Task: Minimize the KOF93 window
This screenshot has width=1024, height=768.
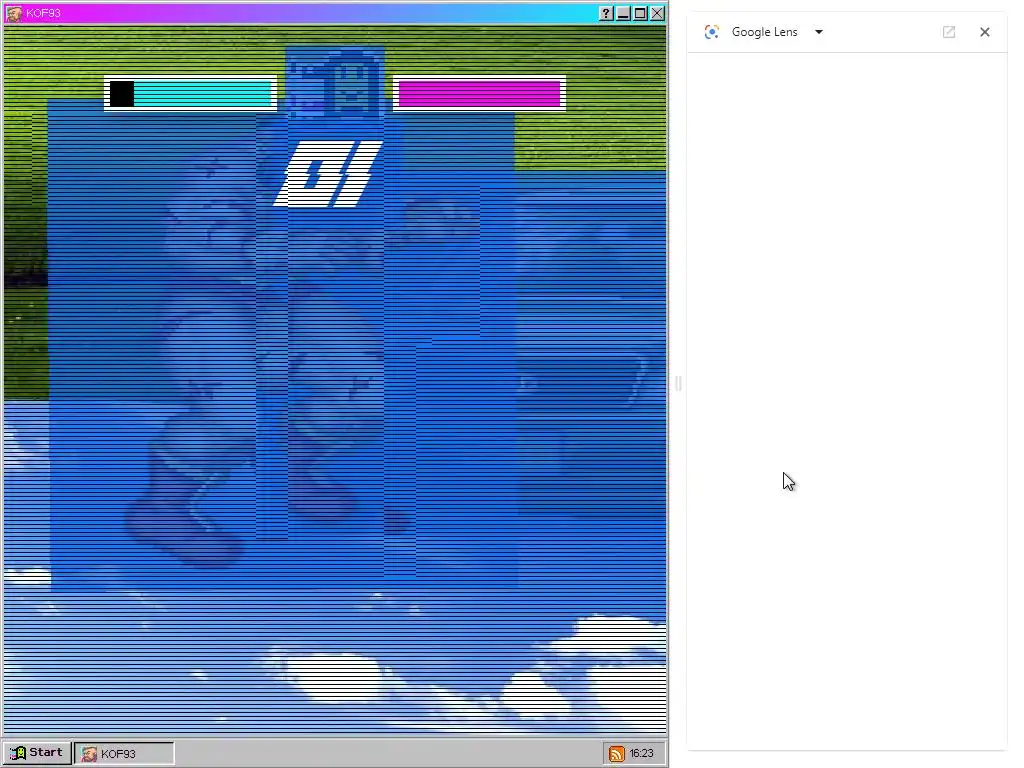Action: (x=623, y=13)
